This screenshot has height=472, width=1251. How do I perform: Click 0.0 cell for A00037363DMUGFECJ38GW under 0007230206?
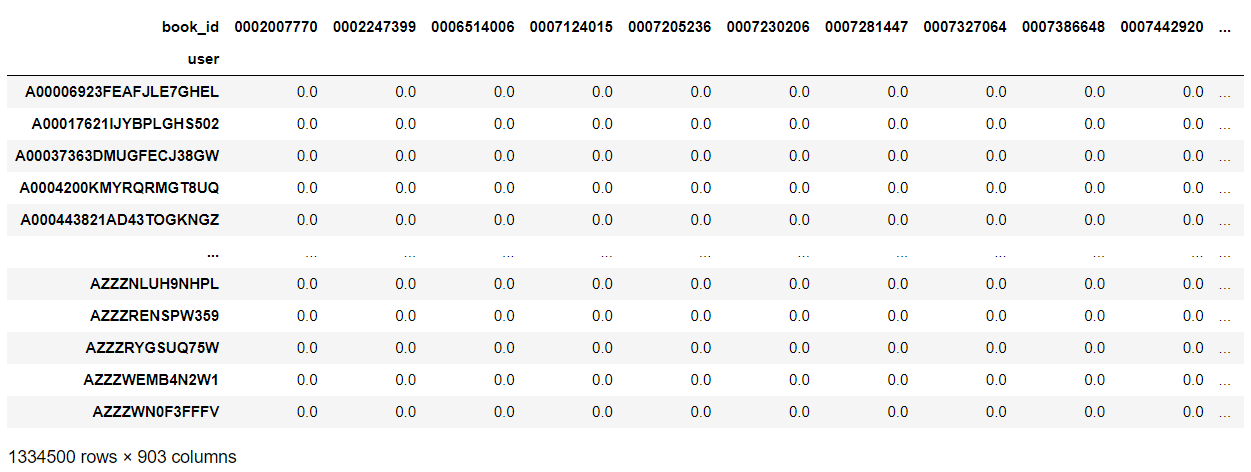799,156
